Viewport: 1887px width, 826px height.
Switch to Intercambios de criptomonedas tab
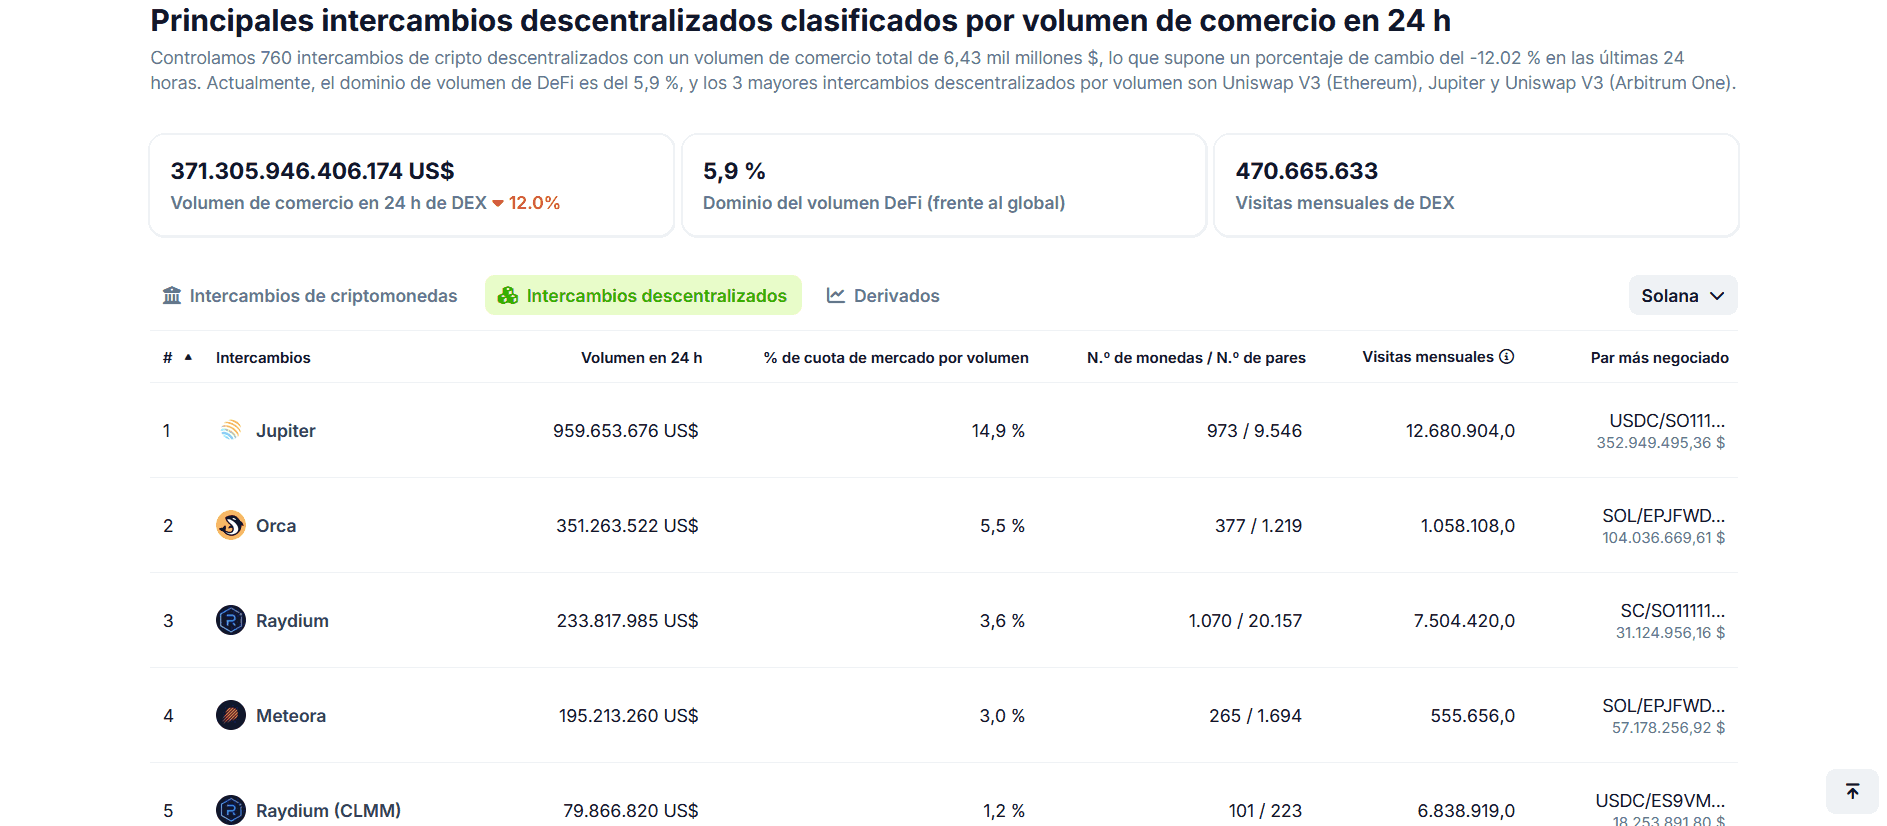point(324,295)
